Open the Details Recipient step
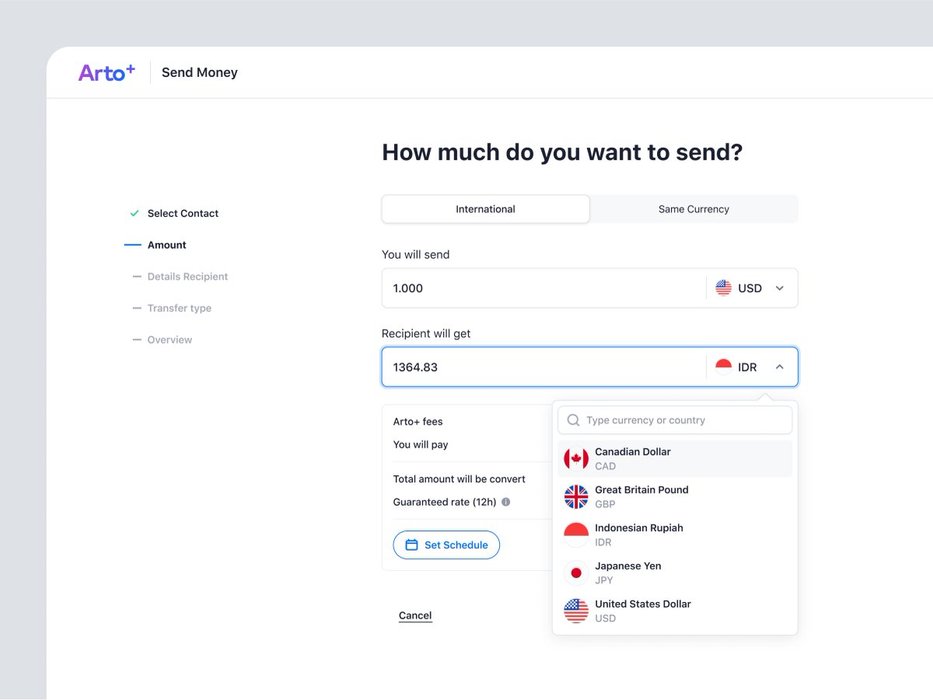 tap(187, 277)
